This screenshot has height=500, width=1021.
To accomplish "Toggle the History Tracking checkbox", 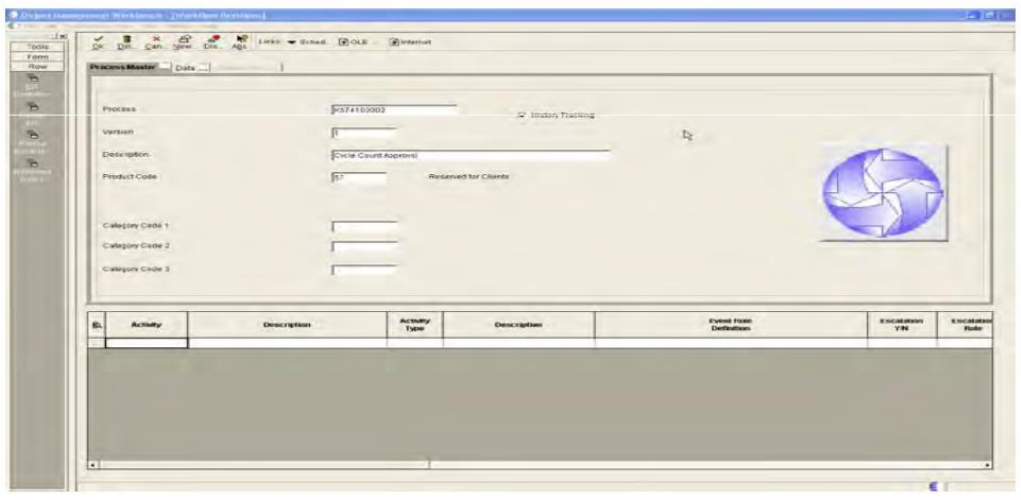I will point(521,116).
